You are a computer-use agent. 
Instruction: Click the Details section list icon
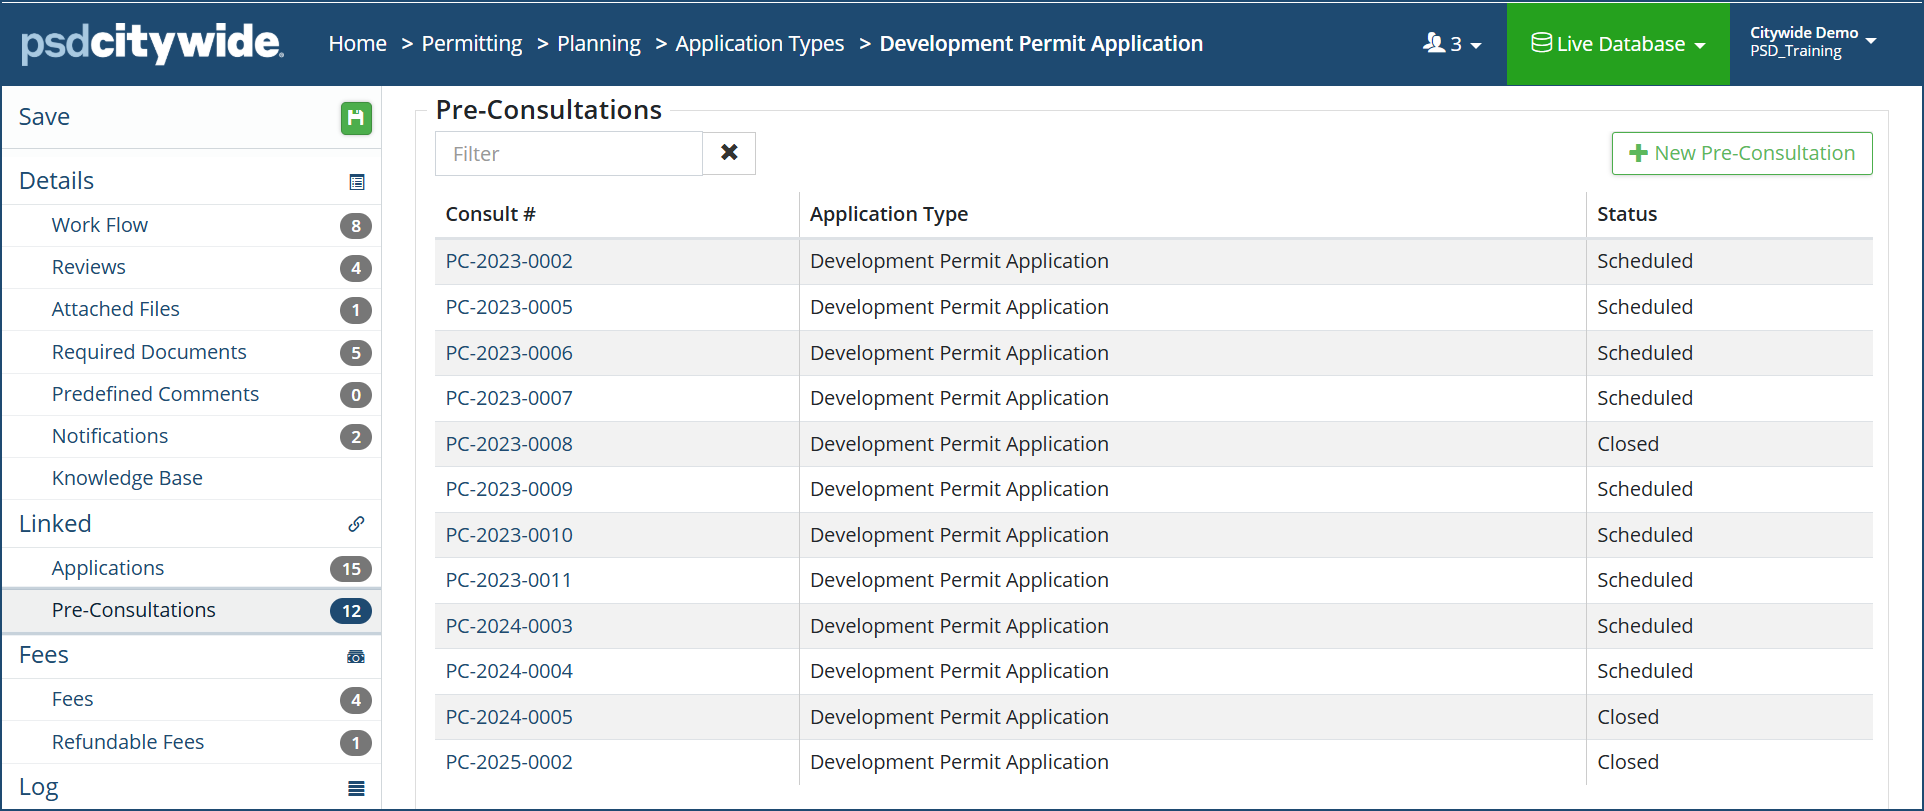pos(357,182)
